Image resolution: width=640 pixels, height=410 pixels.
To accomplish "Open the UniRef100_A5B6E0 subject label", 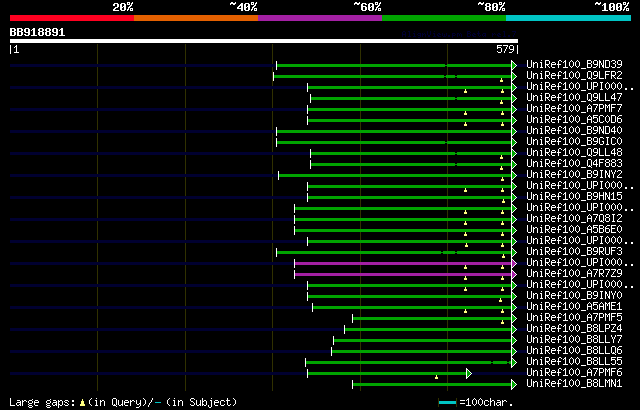I will [x=574, y=230].
